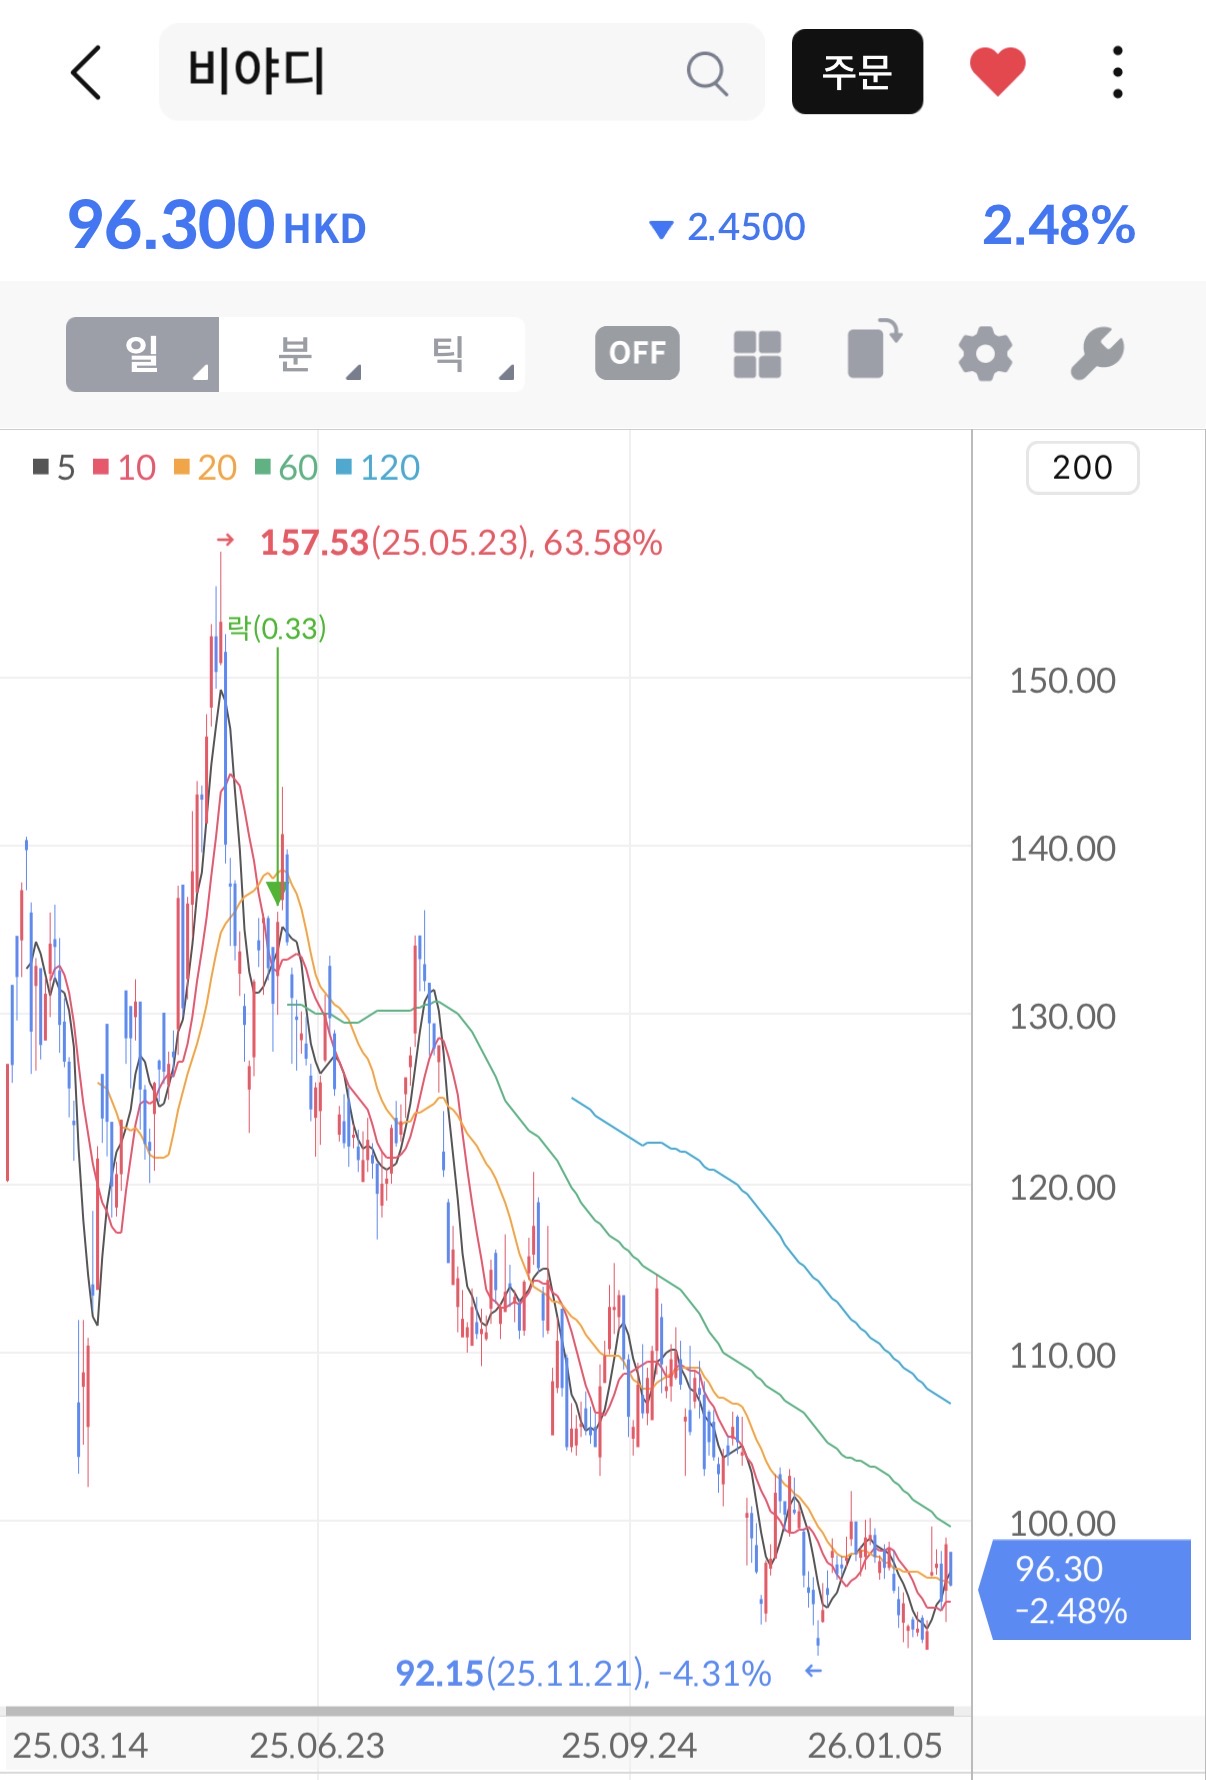Click the 200 candle count box
Viewport: 1206px width, 1780px height.
(1082, 467)
